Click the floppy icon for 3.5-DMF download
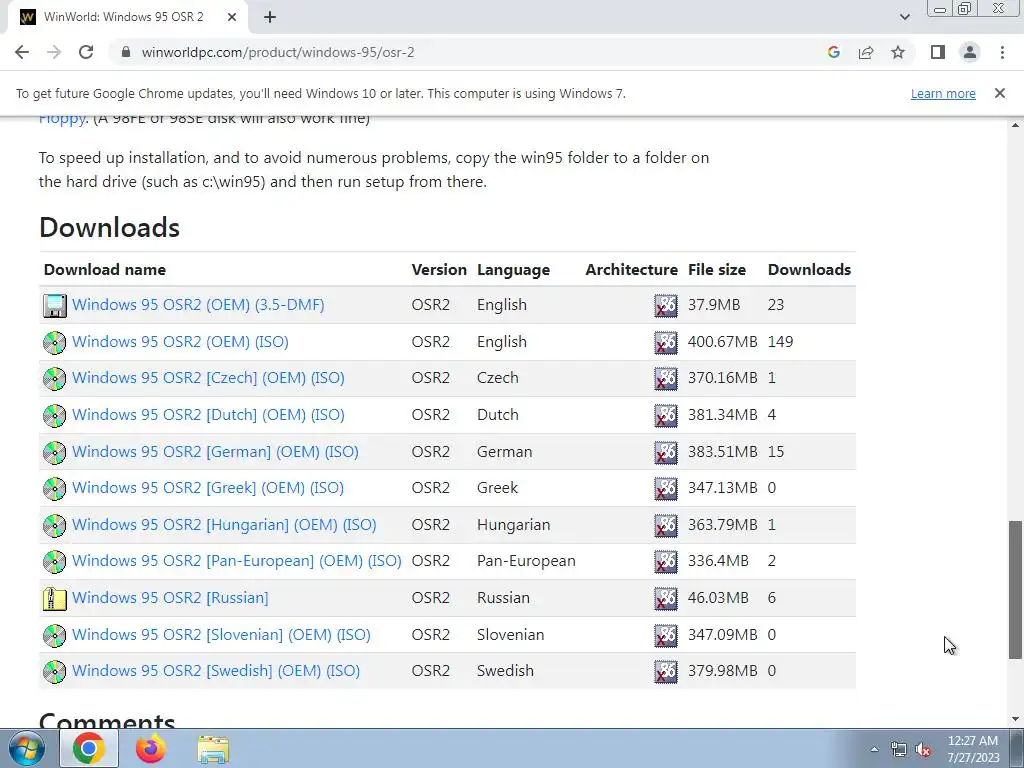This screenshot has width=1024, height=768. [54, 305]
